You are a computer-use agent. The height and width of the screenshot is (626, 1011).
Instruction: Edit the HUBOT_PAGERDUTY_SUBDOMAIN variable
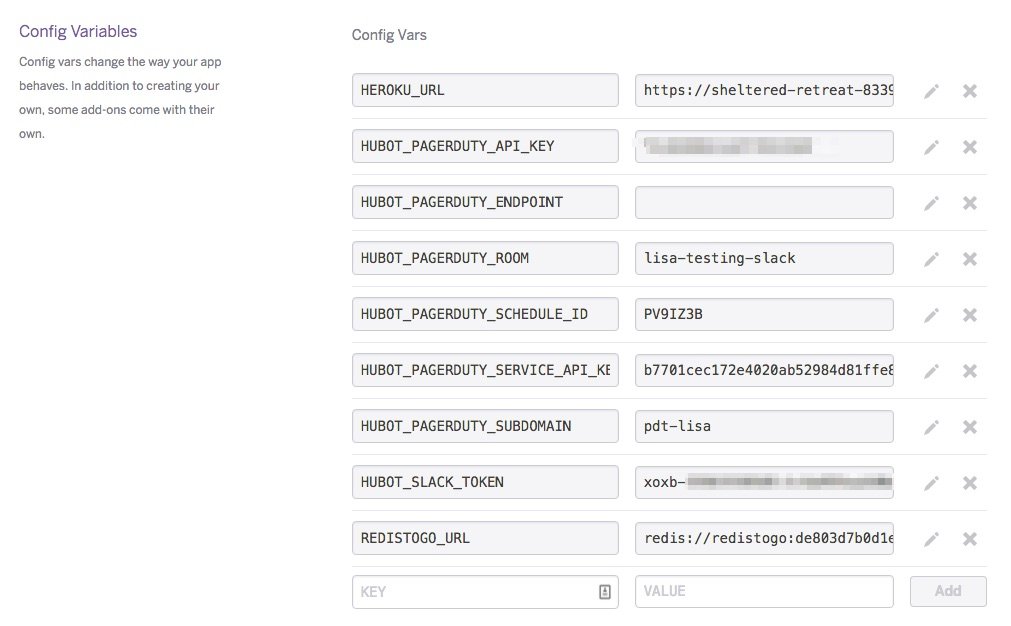click(x=931, y=427)
